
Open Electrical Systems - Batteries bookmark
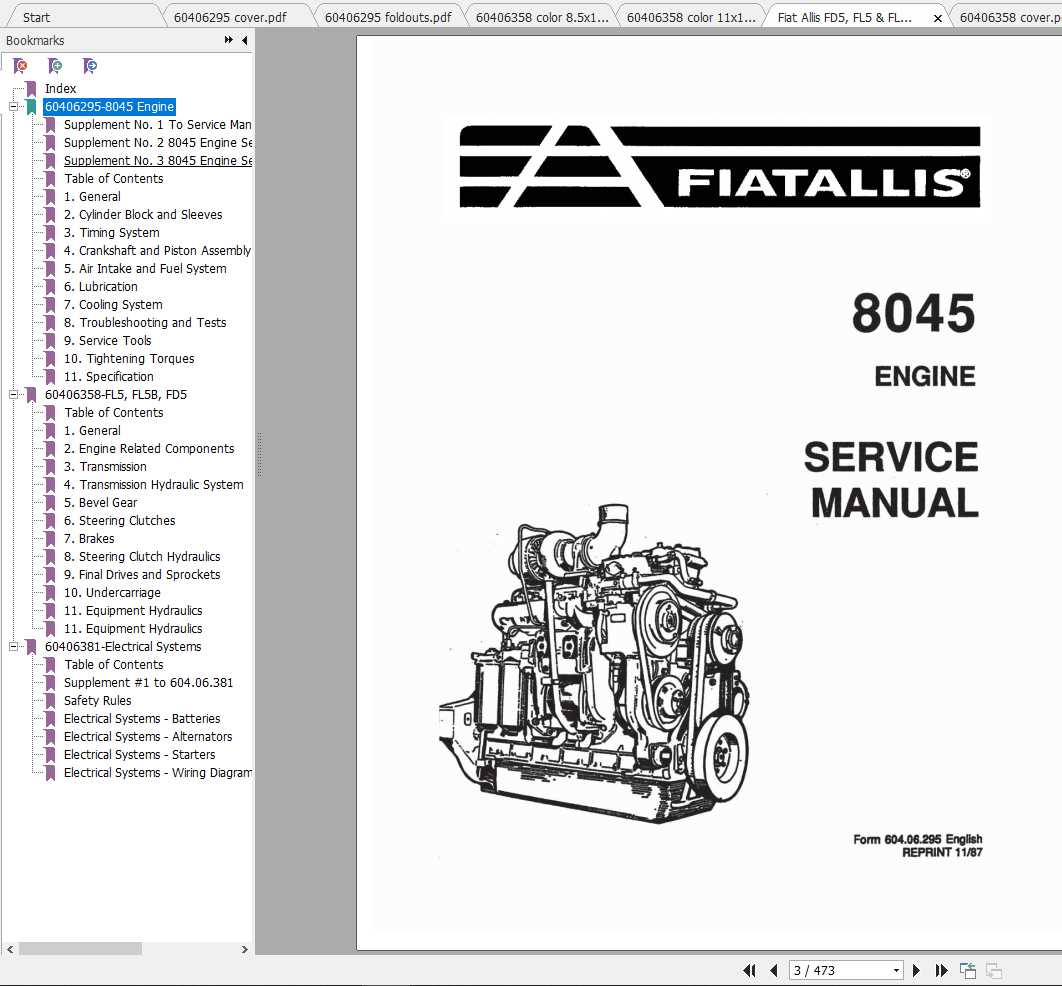click(x=142, y=719)
